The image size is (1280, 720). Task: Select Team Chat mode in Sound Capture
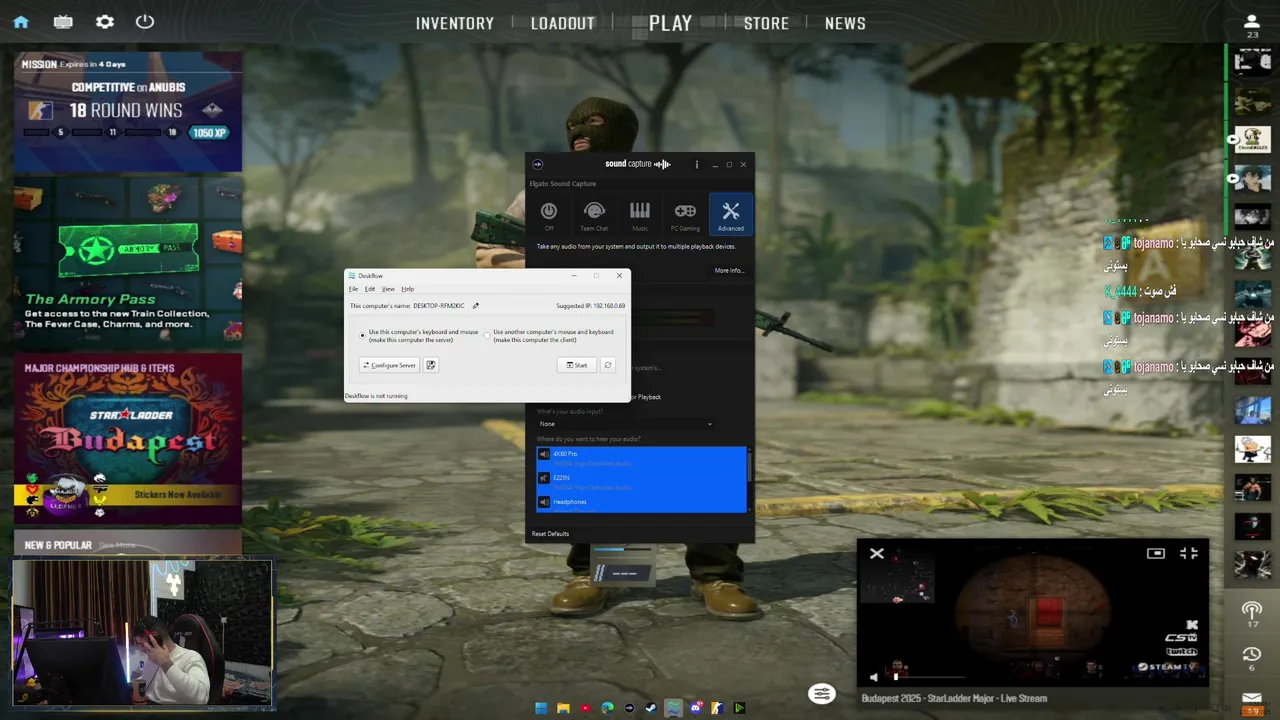coord(594,215)
